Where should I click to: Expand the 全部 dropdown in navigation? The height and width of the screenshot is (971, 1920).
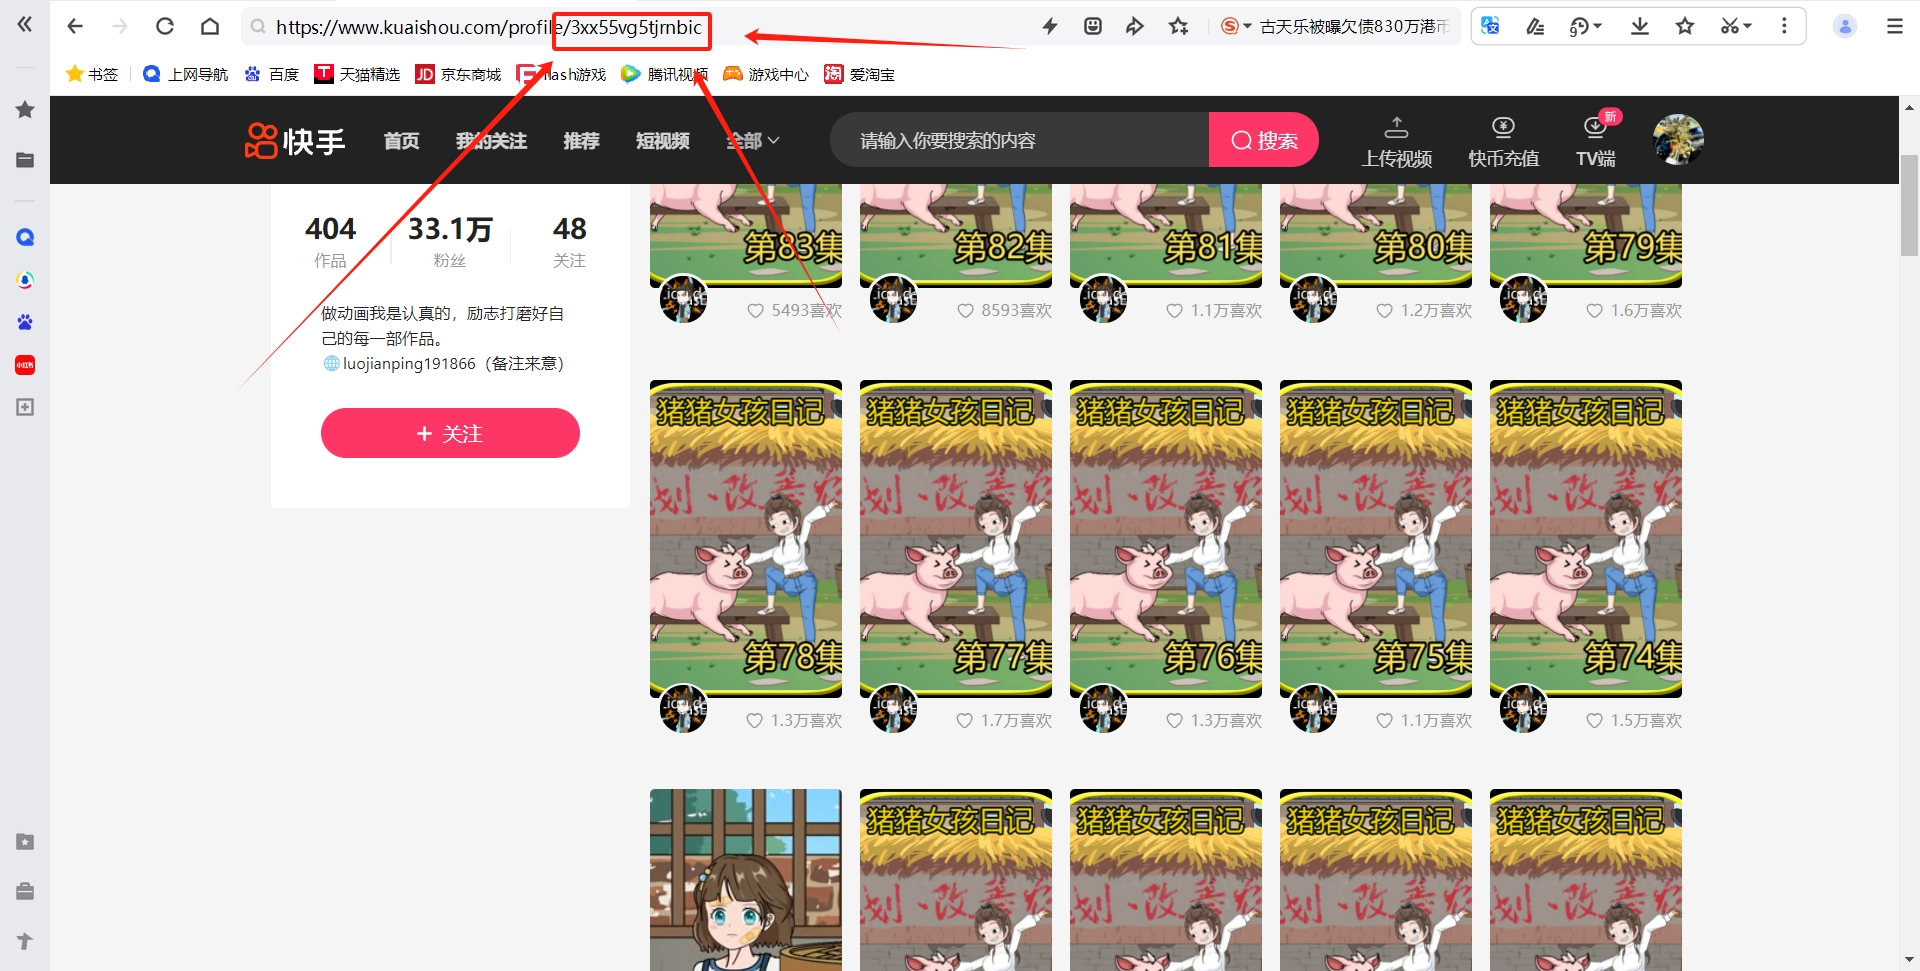(752, 141)
